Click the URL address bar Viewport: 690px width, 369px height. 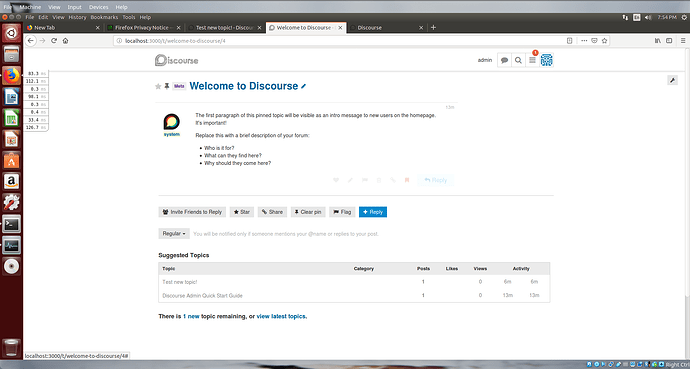point(339,40)
